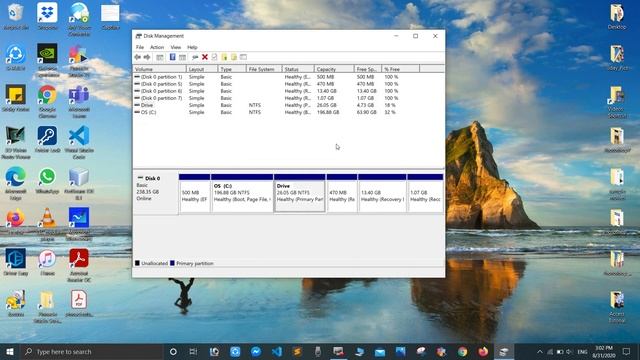
Task: Click the ENG language indicator
Action: click(582, 351)
